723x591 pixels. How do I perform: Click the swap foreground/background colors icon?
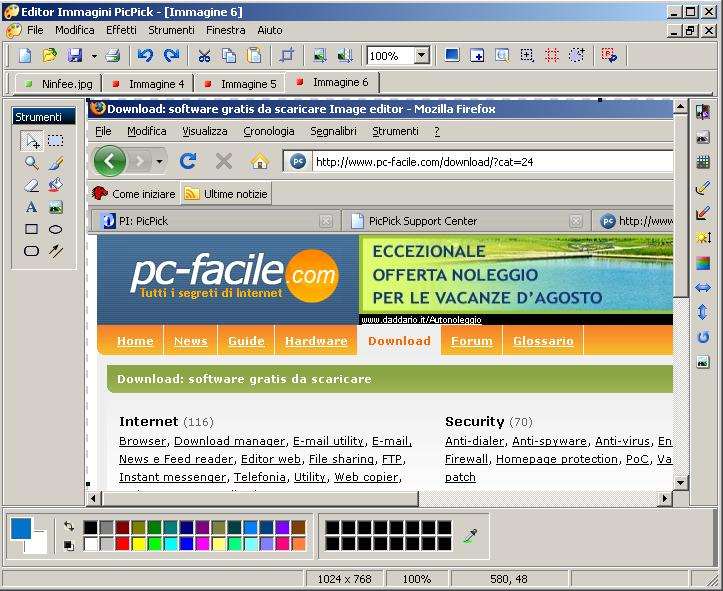[68, 526]
